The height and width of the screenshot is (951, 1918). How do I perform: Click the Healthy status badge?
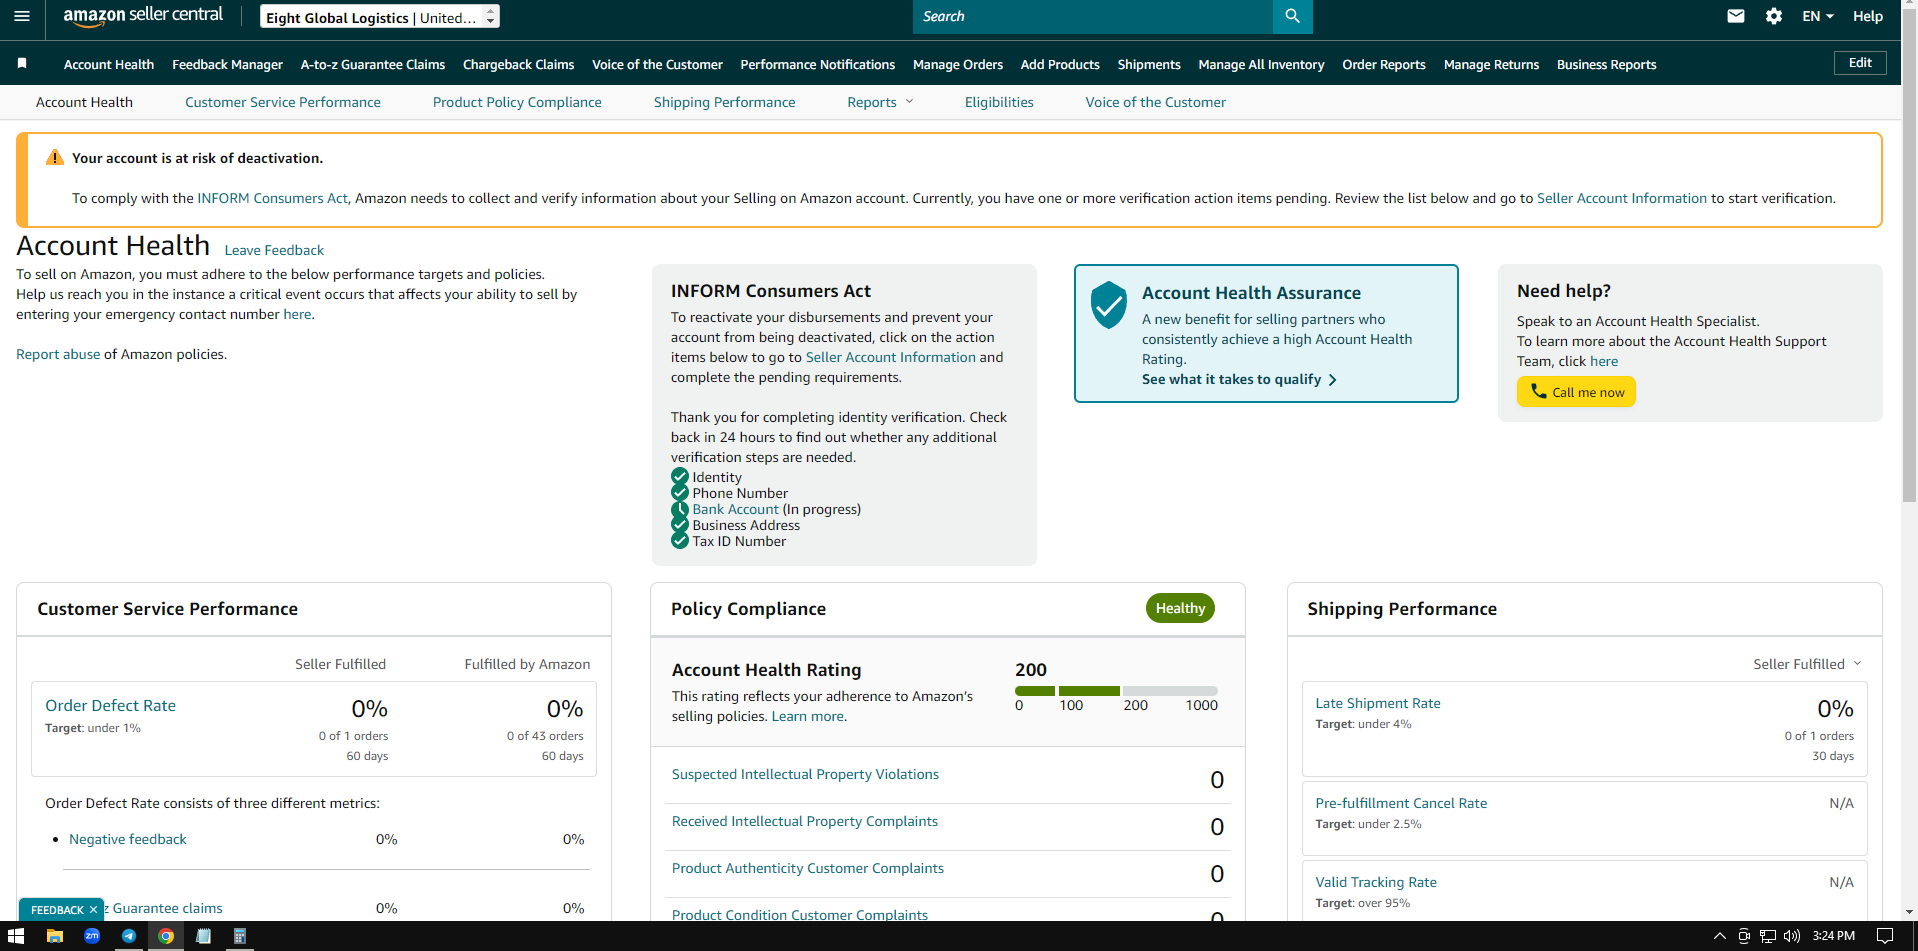pos(1180,608)
